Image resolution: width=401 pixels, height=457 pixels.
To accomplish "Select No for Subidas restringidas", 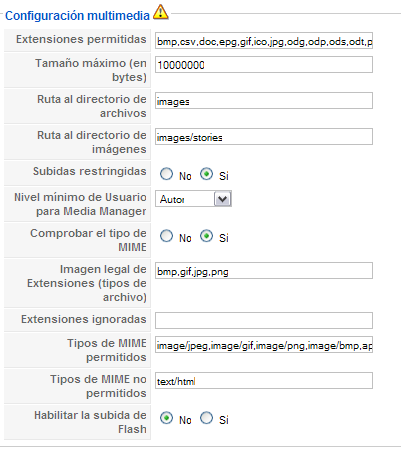I will [x=166, y=174].
